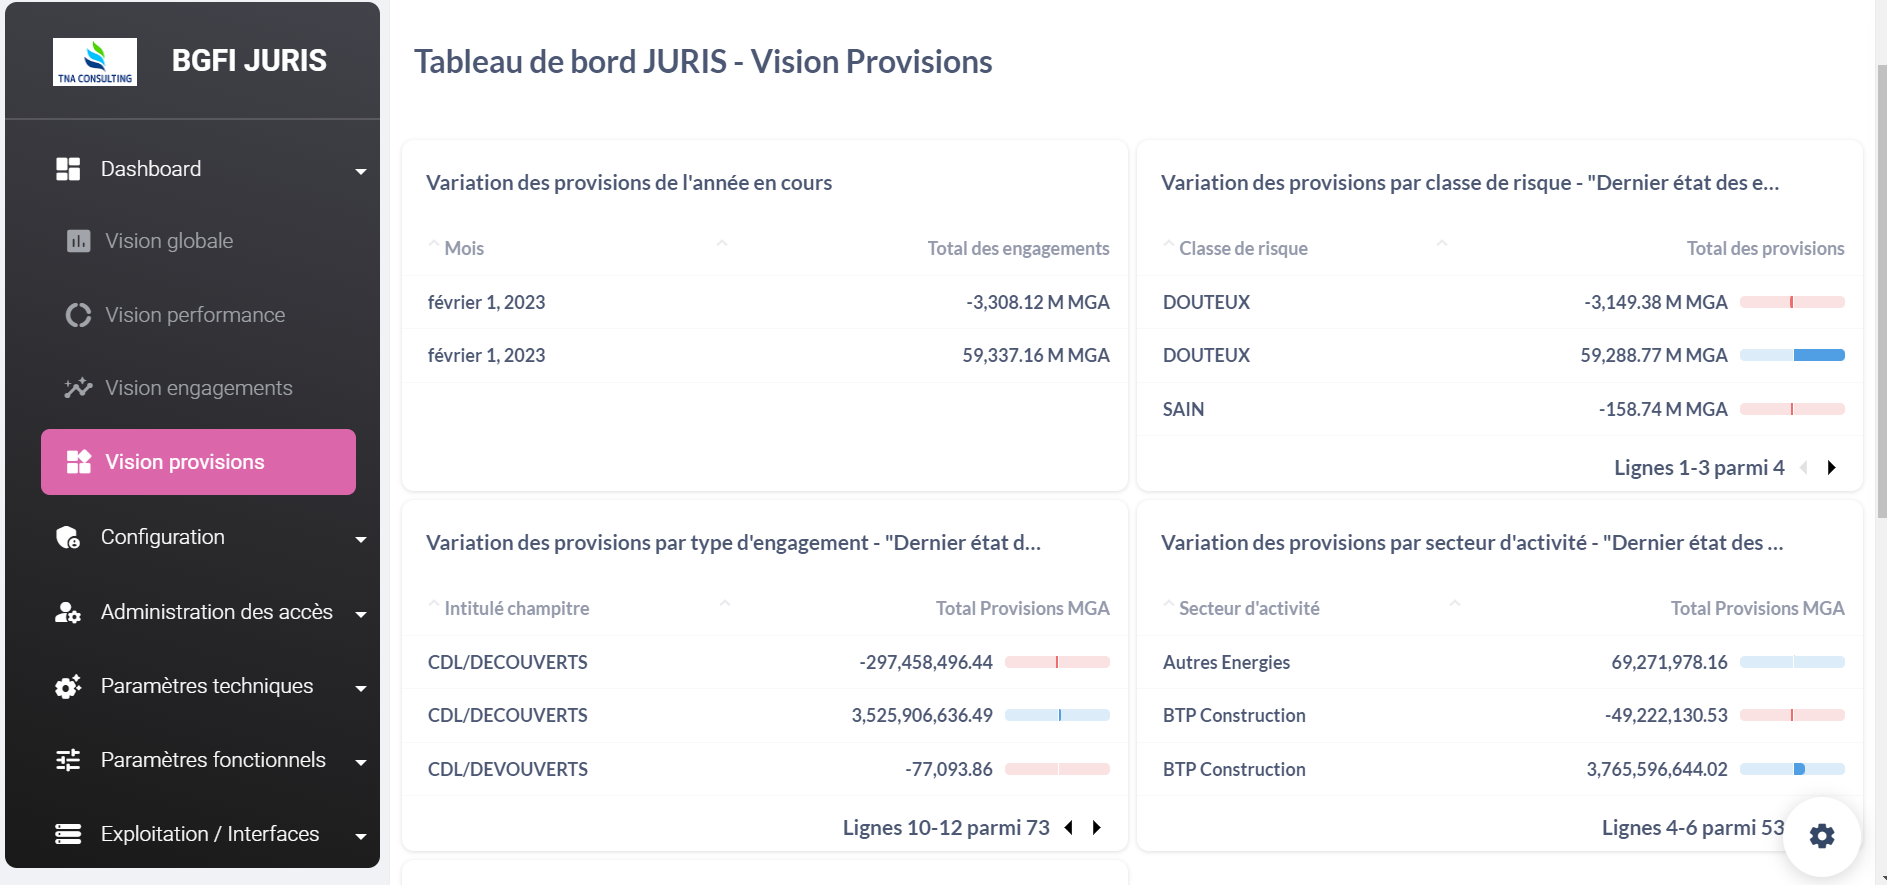Click the Configuration shield icon

(68, 538)
